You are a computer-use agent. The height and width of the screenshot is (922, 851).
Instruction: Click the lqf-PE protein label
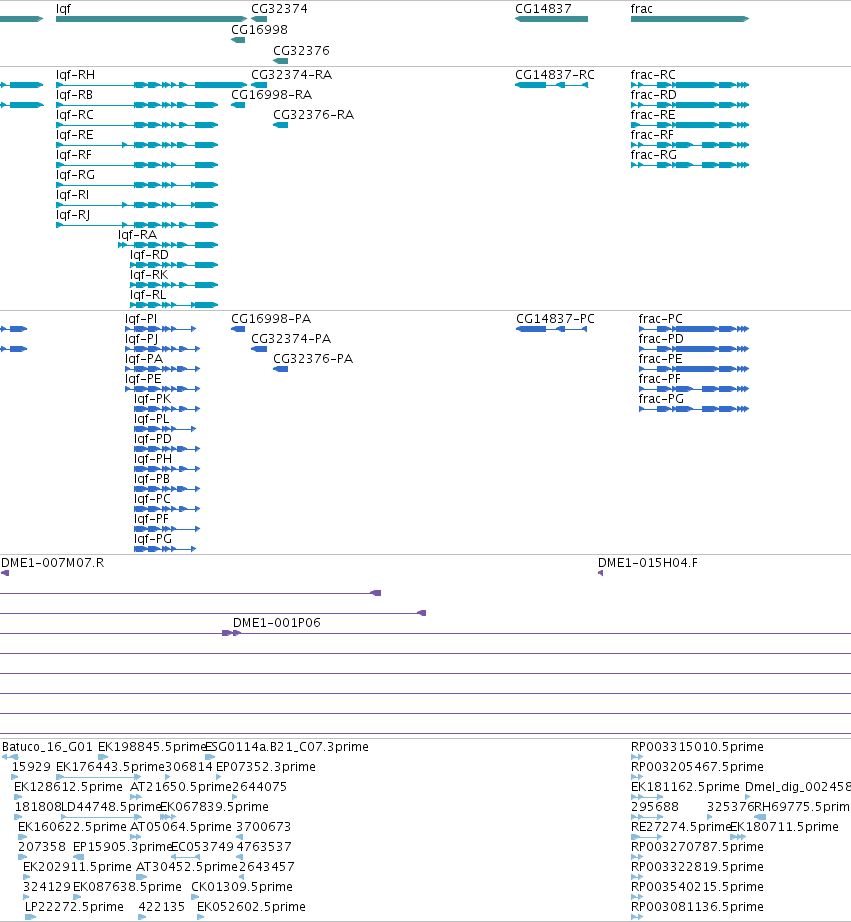click(x=143, y=379)
